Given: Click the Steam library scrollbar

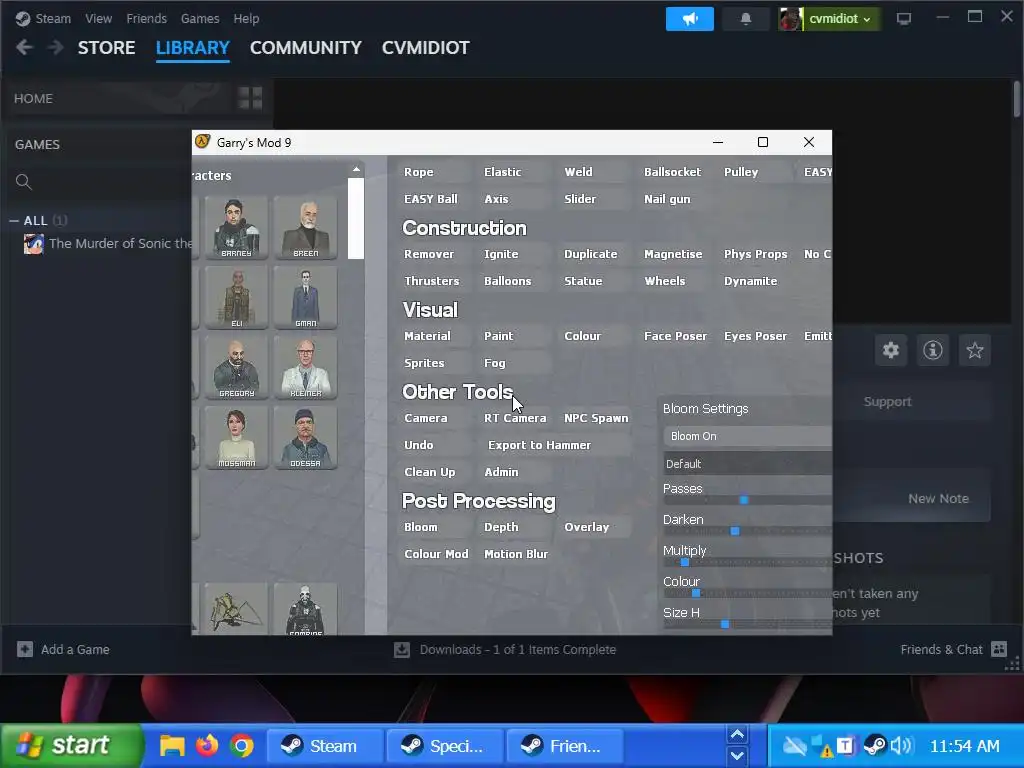Looking at the screenshot, I should pyautogui.click(x=1017, y=99).
